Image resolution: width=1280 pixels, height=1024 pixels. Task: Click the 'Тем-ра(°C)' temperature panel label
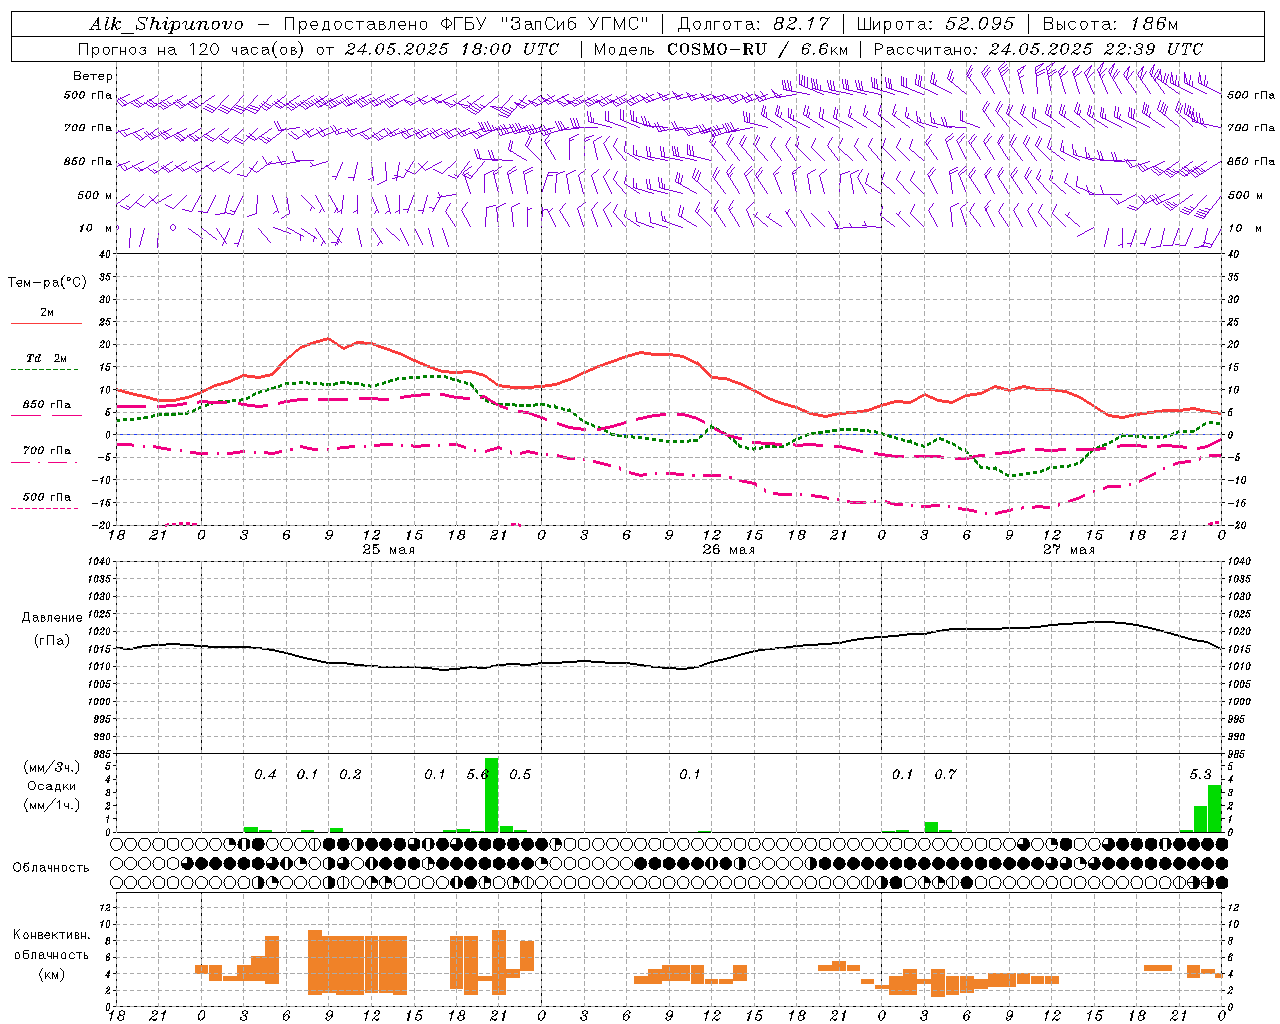click(x=47, y=283)
